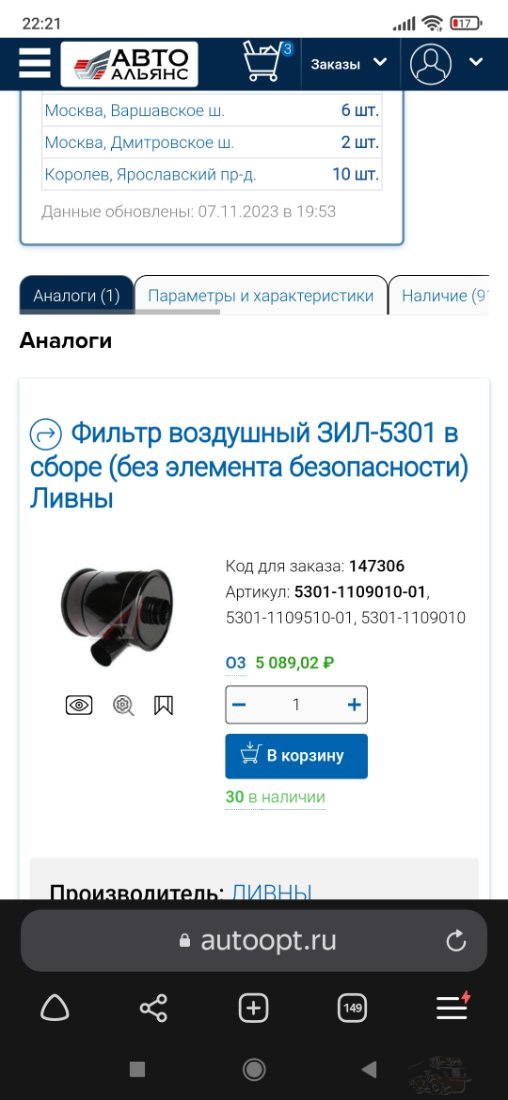
Task: Click the eye quick-view icon under product
Action: (79, 705)
